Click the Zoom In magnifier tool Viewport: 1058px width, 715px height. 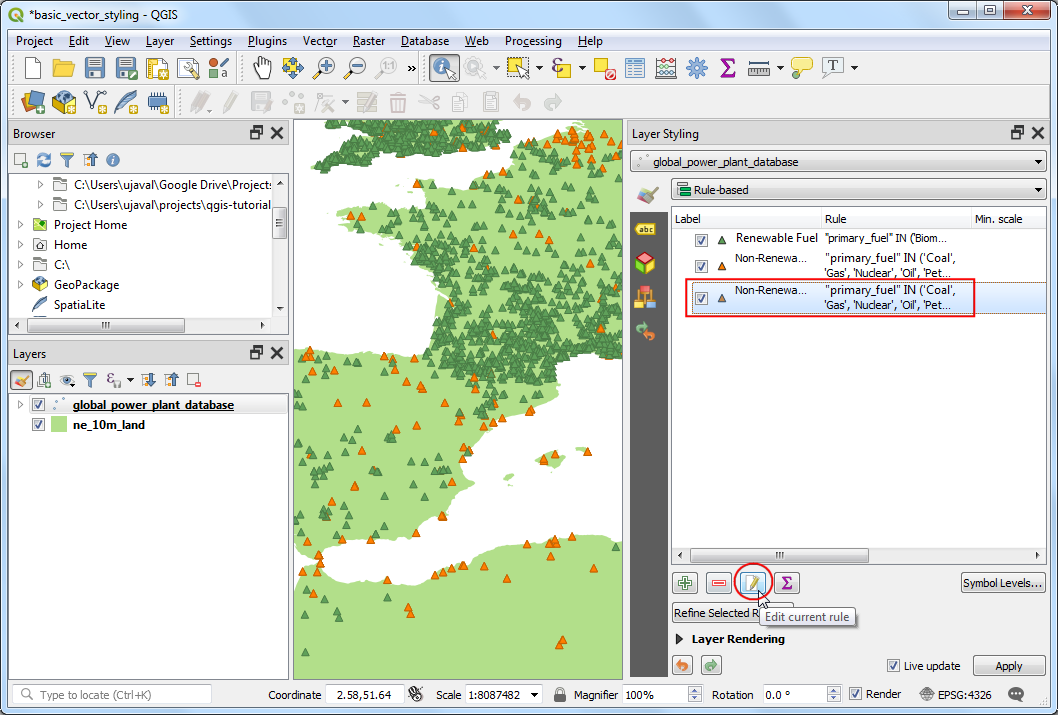click(324, 68)
